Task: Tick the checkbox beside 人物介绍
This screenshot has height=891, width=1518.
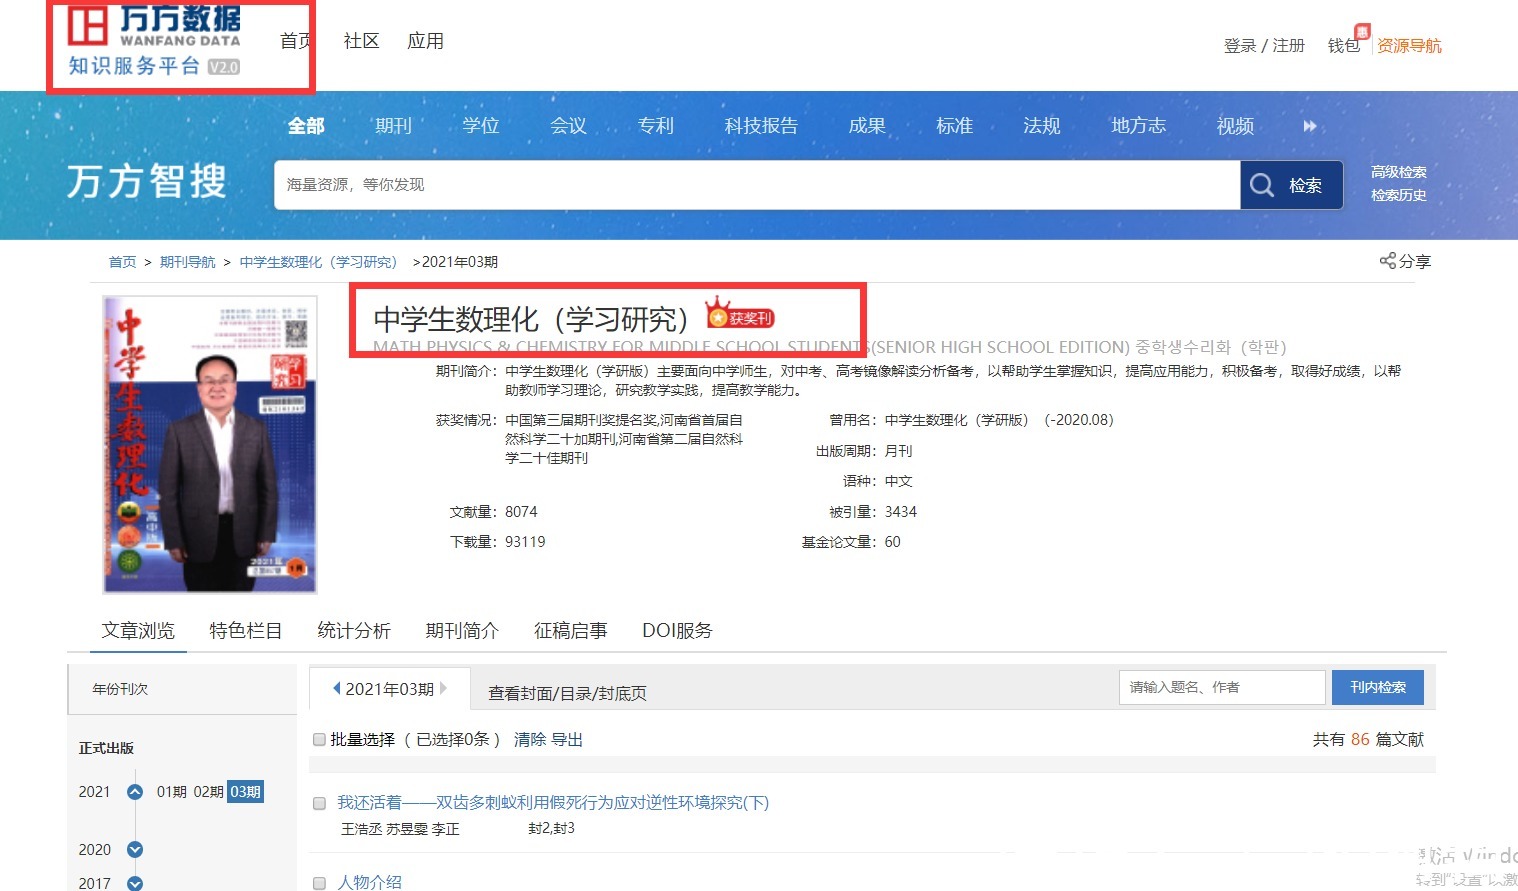Action: tap(320, 883)
